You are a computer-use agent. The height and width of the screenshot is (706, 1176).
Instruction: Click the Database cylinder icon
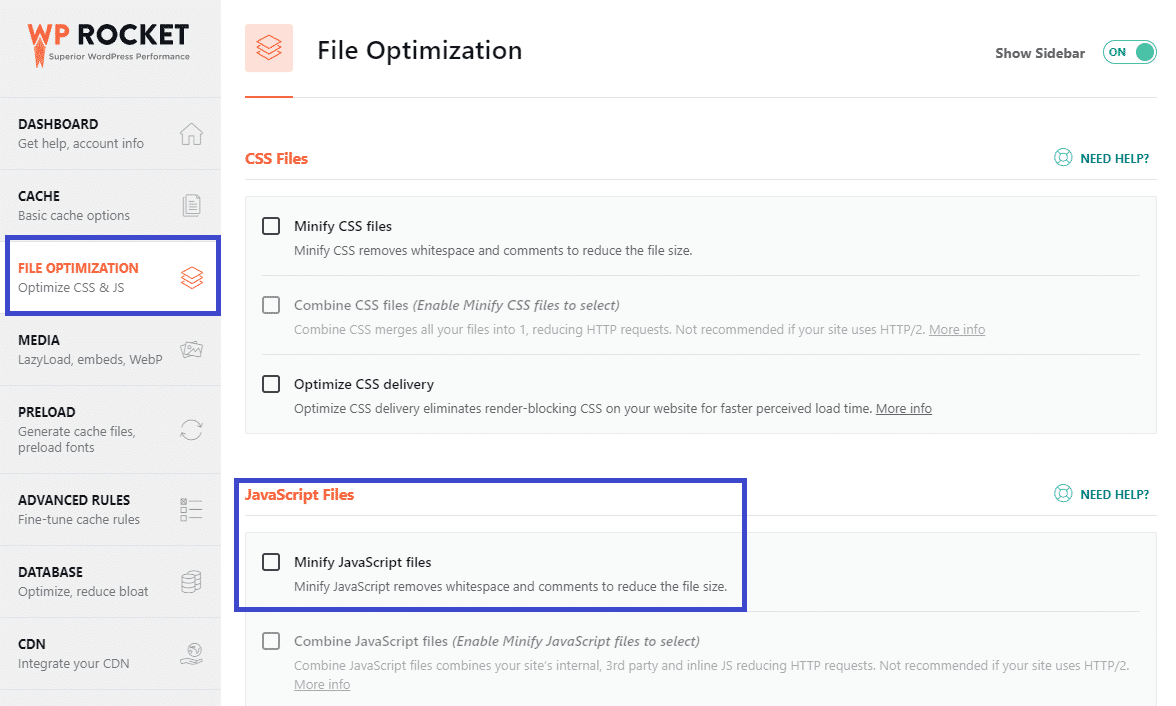pyautogui.click(x=190, y=580)
